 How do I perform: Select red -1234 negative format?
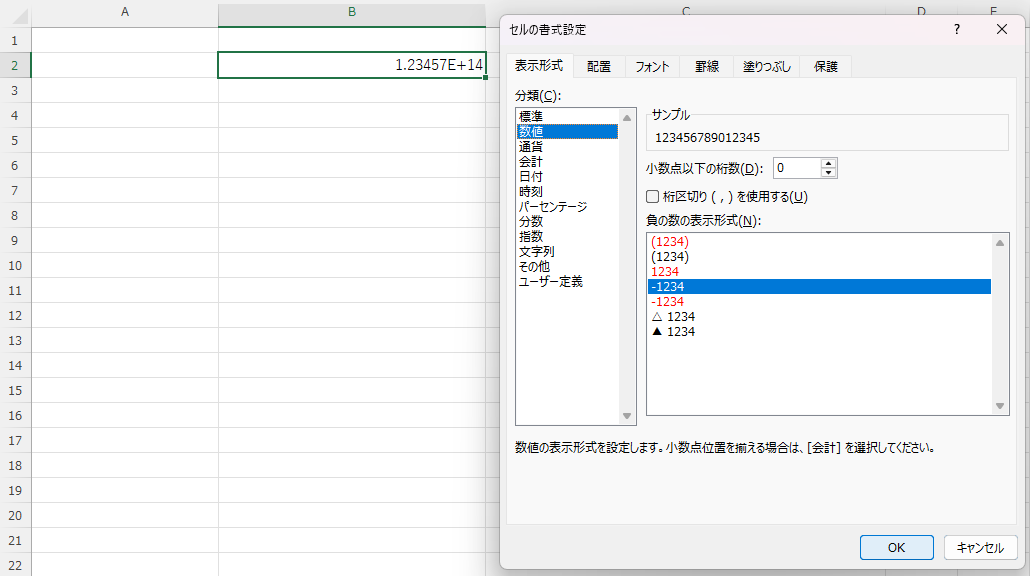(819, 301)
